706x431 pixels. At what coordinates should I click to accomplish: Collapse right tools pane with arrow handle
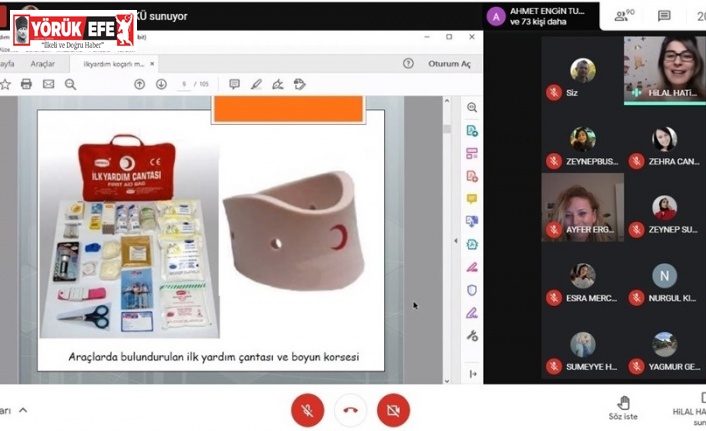click(x=456, y=241)
